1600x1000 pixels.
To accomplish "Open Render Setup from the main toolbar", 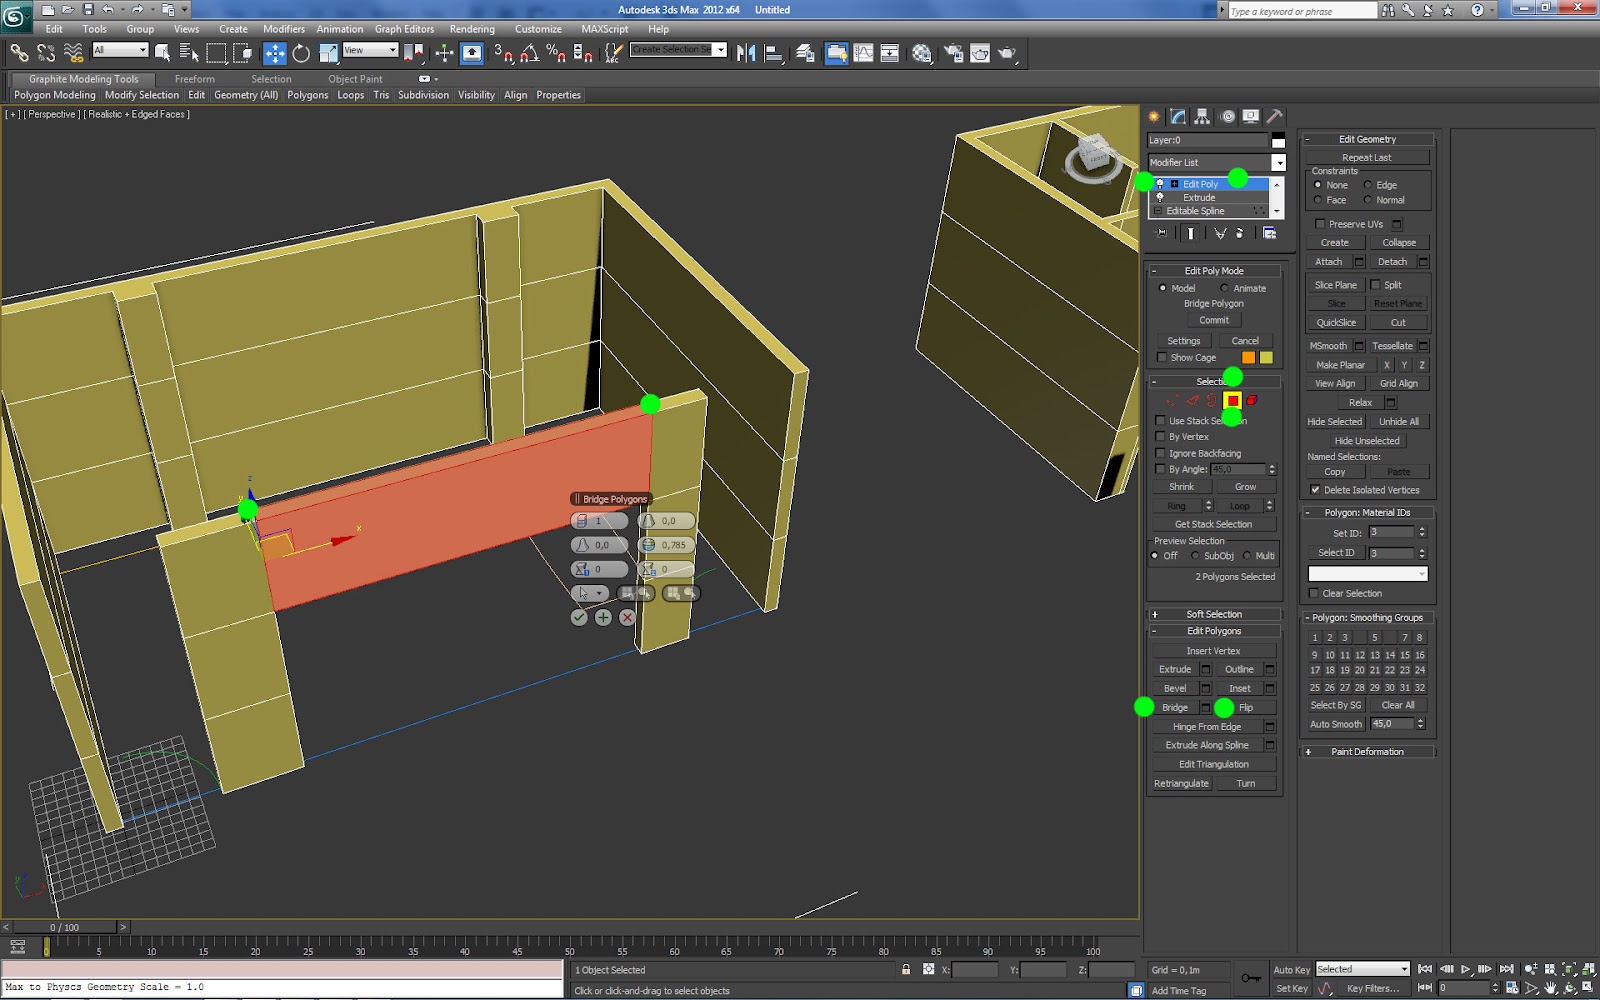I will [x=953, y=51].
